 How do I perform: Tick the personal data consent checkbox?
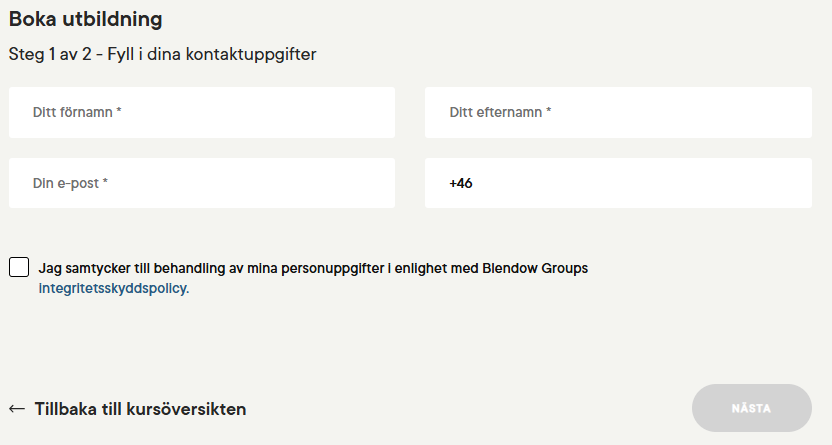tap(19, 268)
